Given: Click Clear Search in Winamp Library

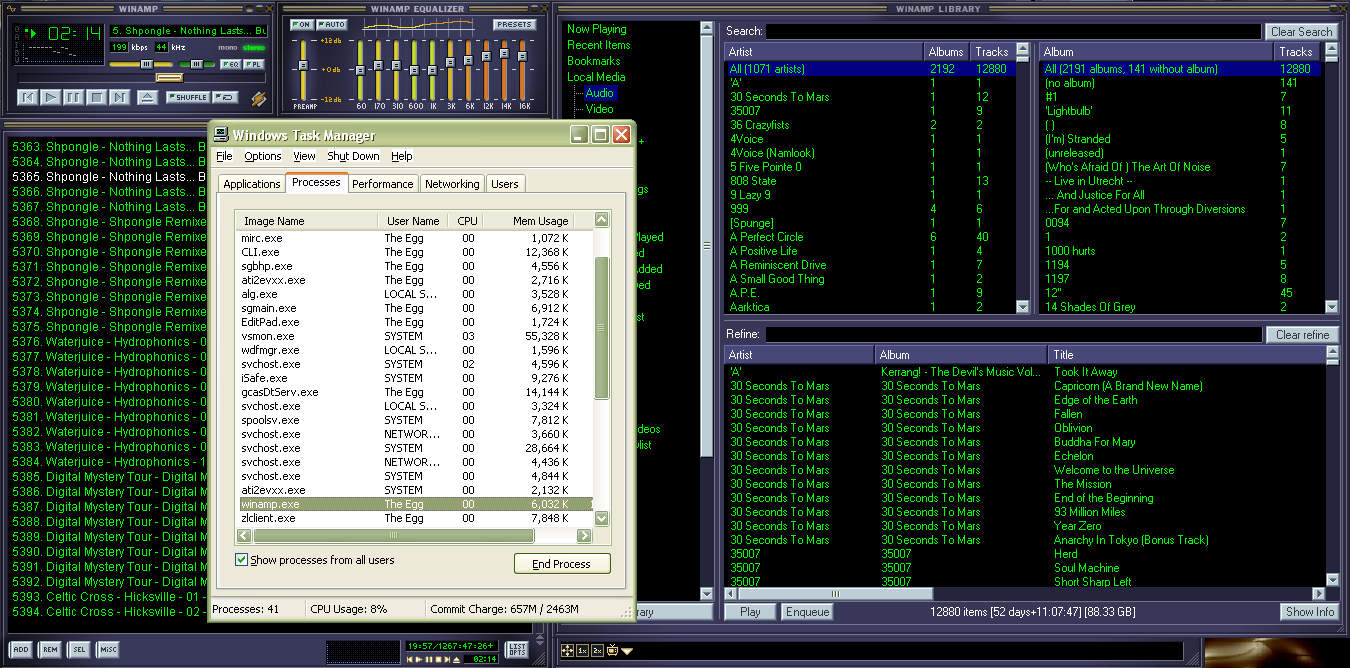Looking at the screenshot, I should 1301,31.
